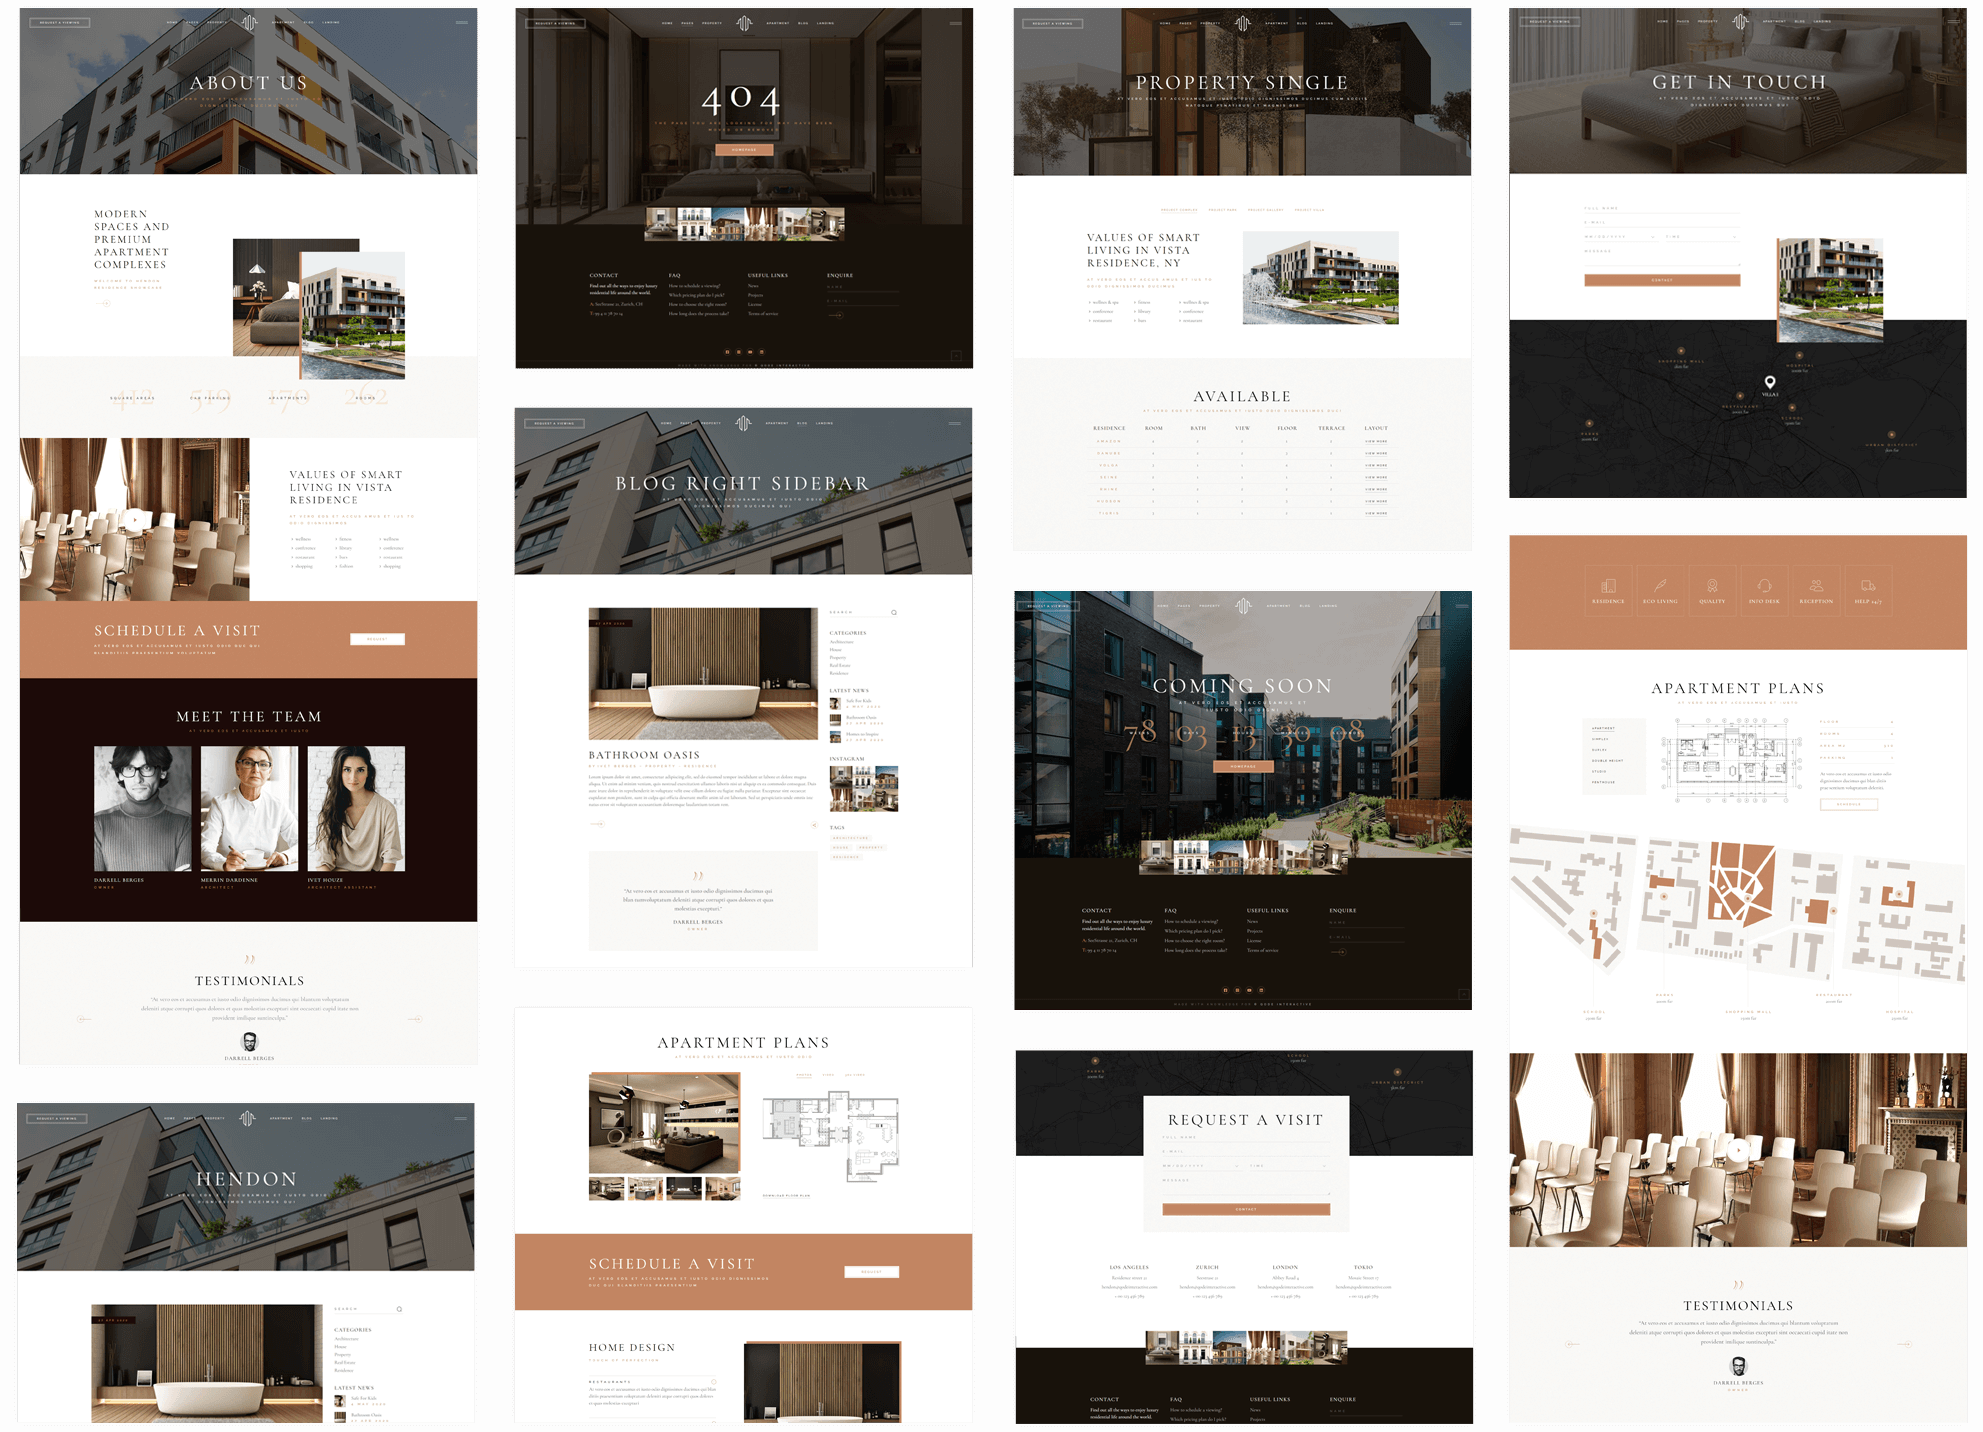Click the Contact button on Get In Touch
Screen dimensions: 1983x1432
coord(1662,280)
